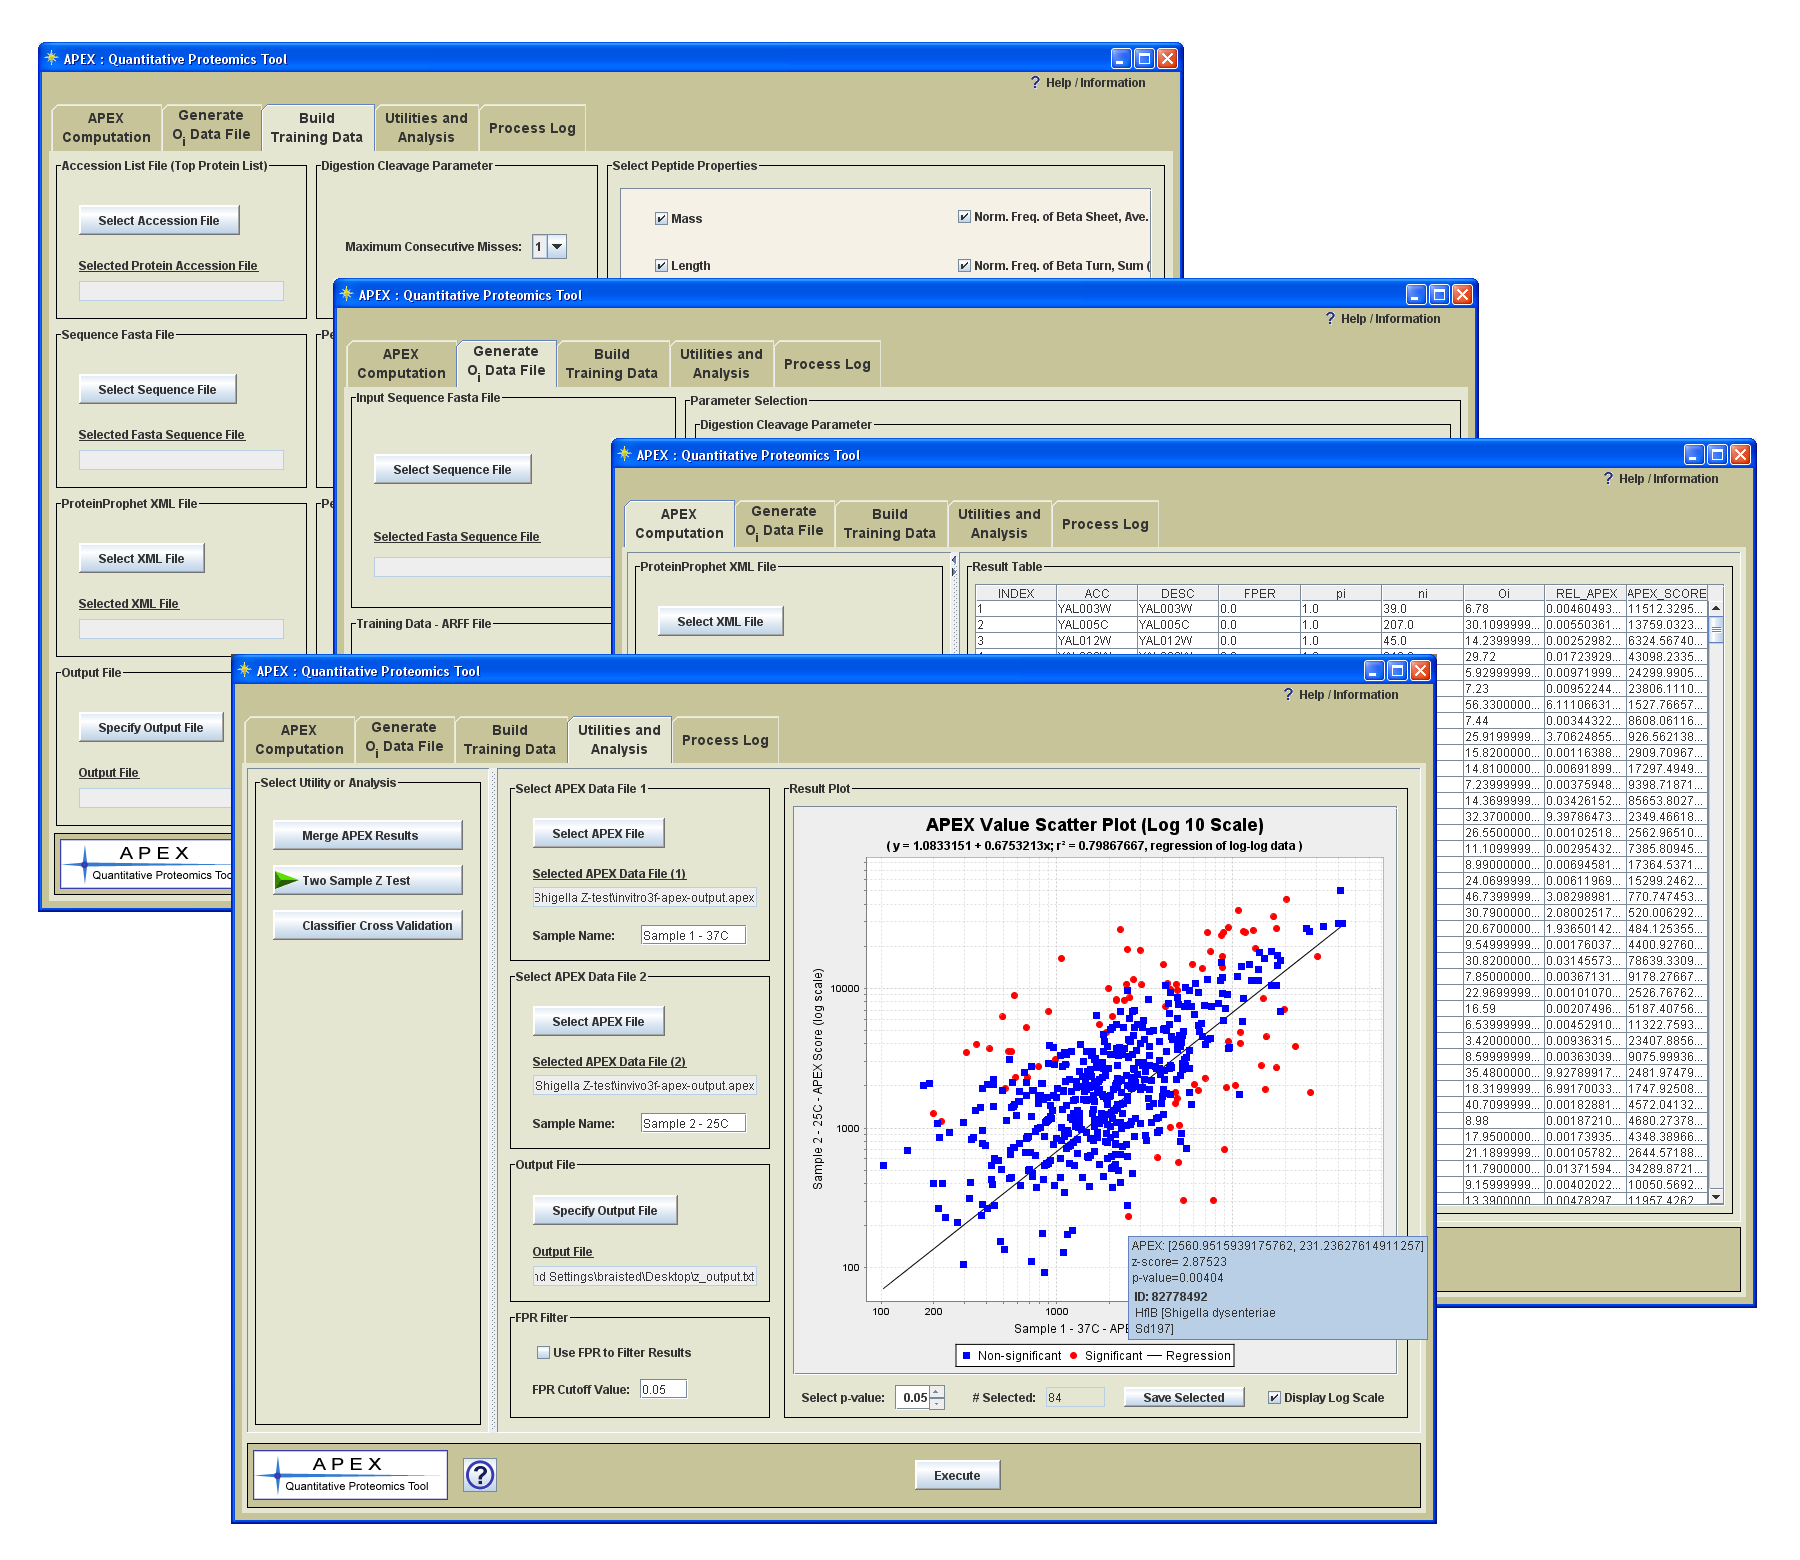Click the Help question mark icon in front window
Image resolution: width=1800 pixels, height=1560 pixels.
point(1288,695)
